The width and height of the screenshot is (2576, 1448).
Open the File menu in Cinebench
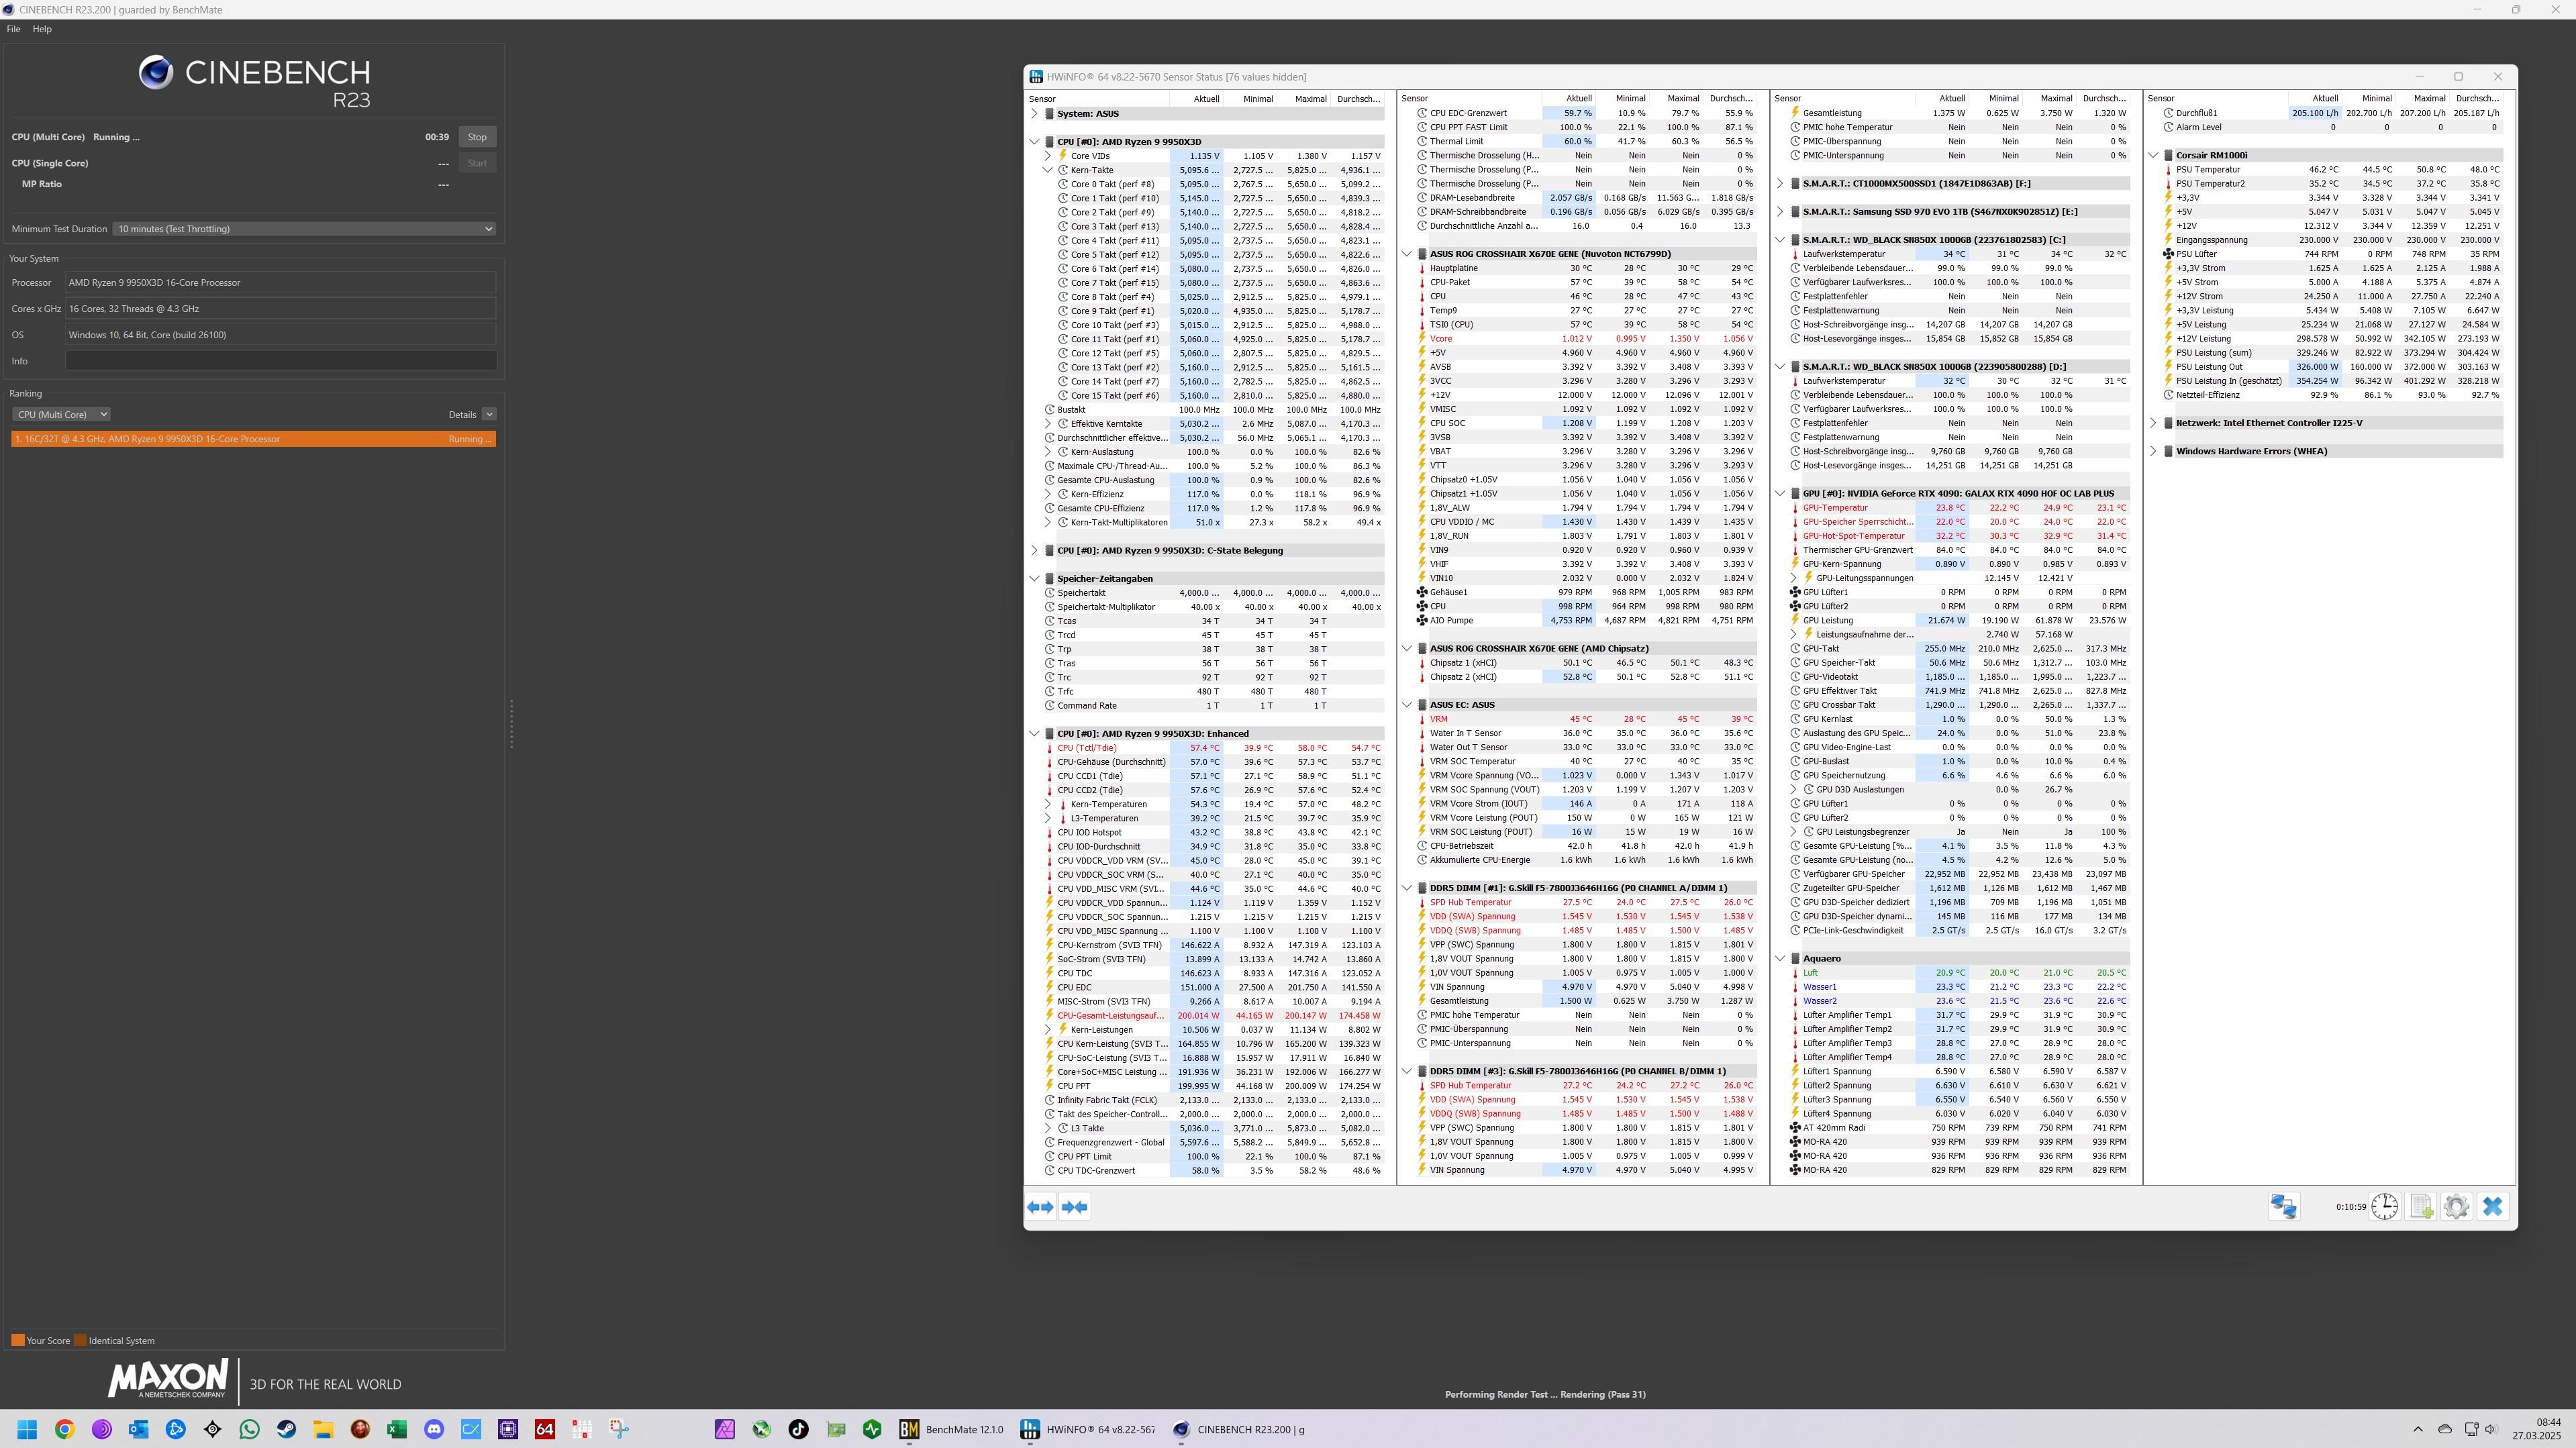coord(13,29)
